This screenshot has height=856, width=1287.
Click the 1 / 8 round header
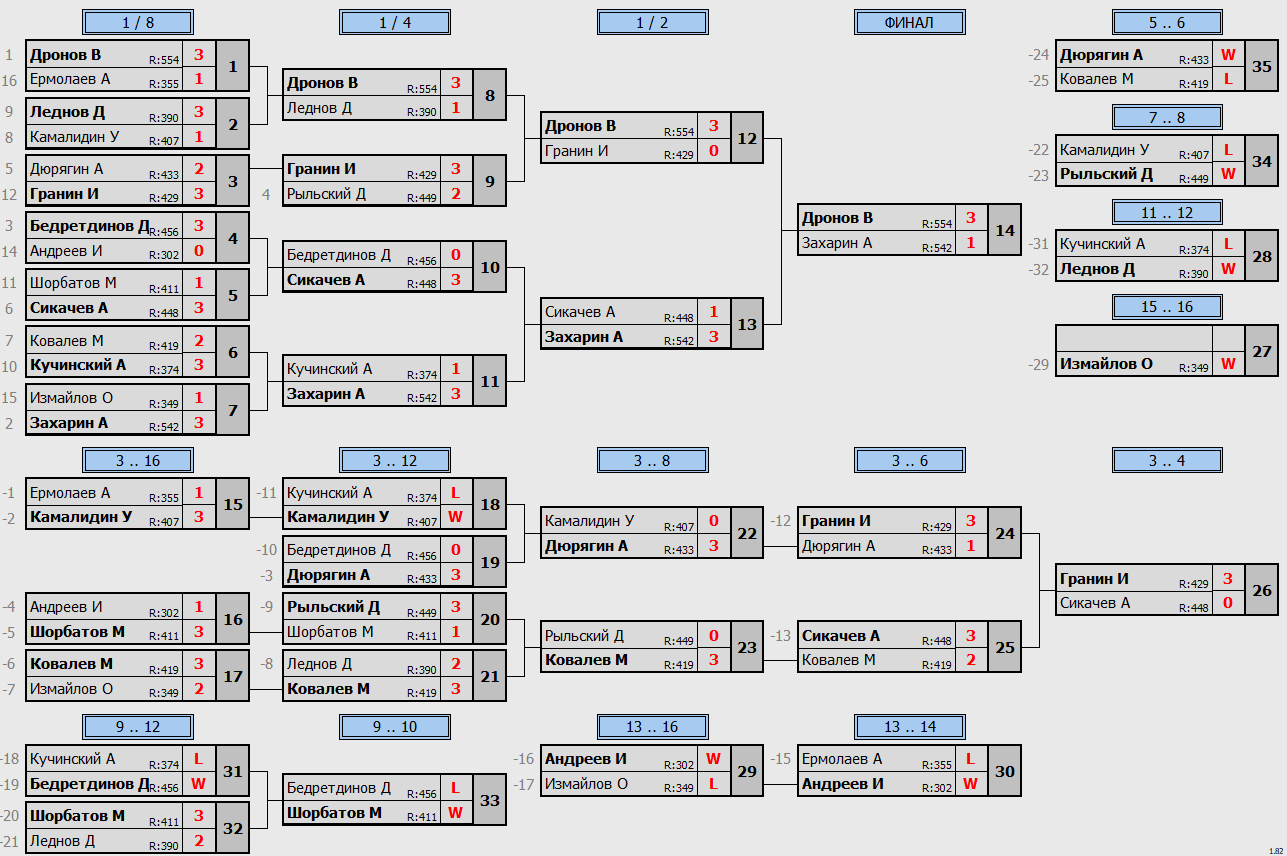click(x=138, y=22)
